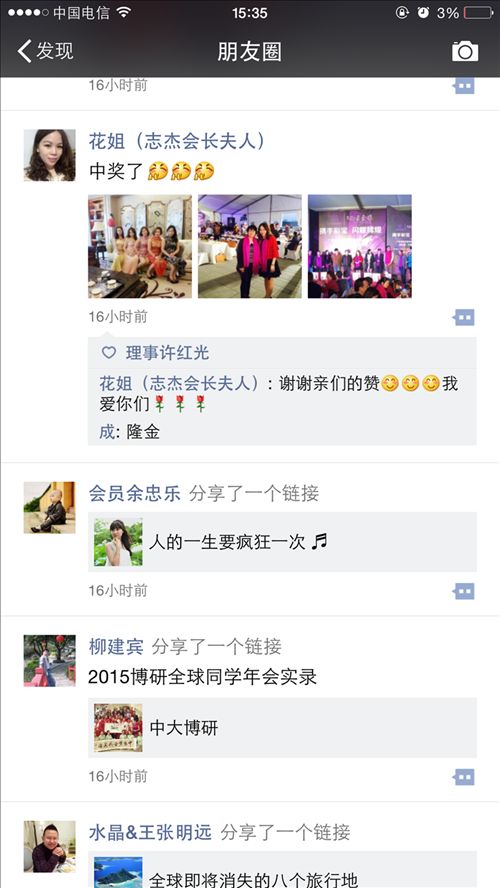
Task: Open the comment bubble on the 柳建宾 post
Action: tap(464, 777)
